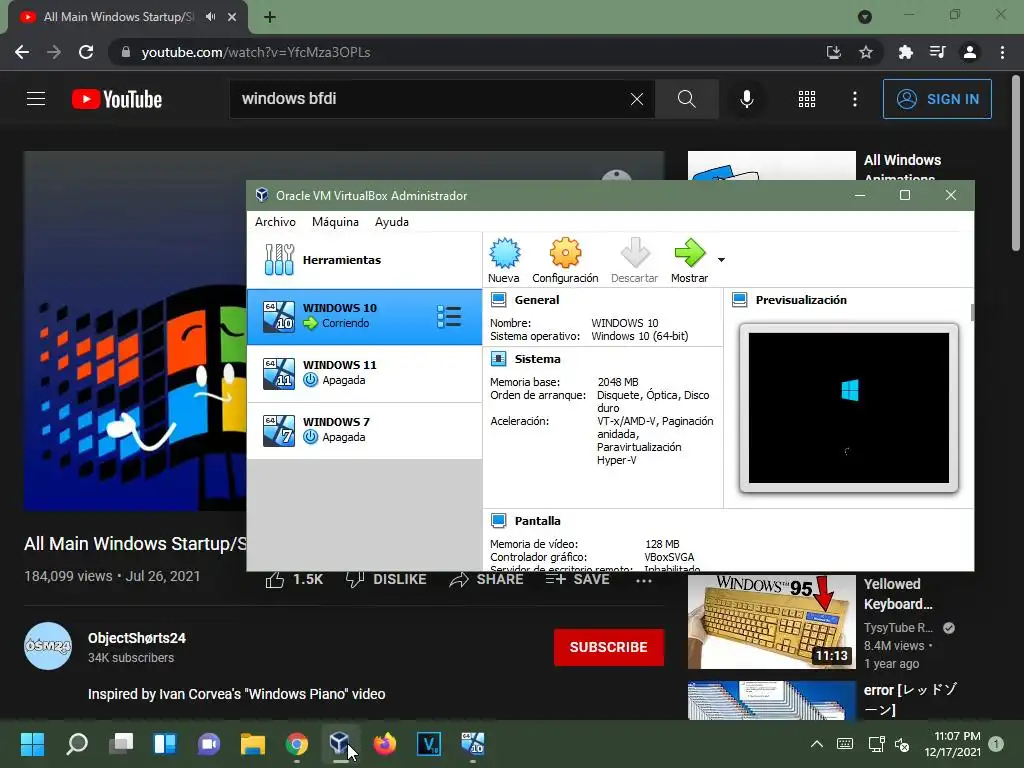Select the WINDOWS 7 virtual machine
Screen dimensions: 1024x768
pos(364,430)
